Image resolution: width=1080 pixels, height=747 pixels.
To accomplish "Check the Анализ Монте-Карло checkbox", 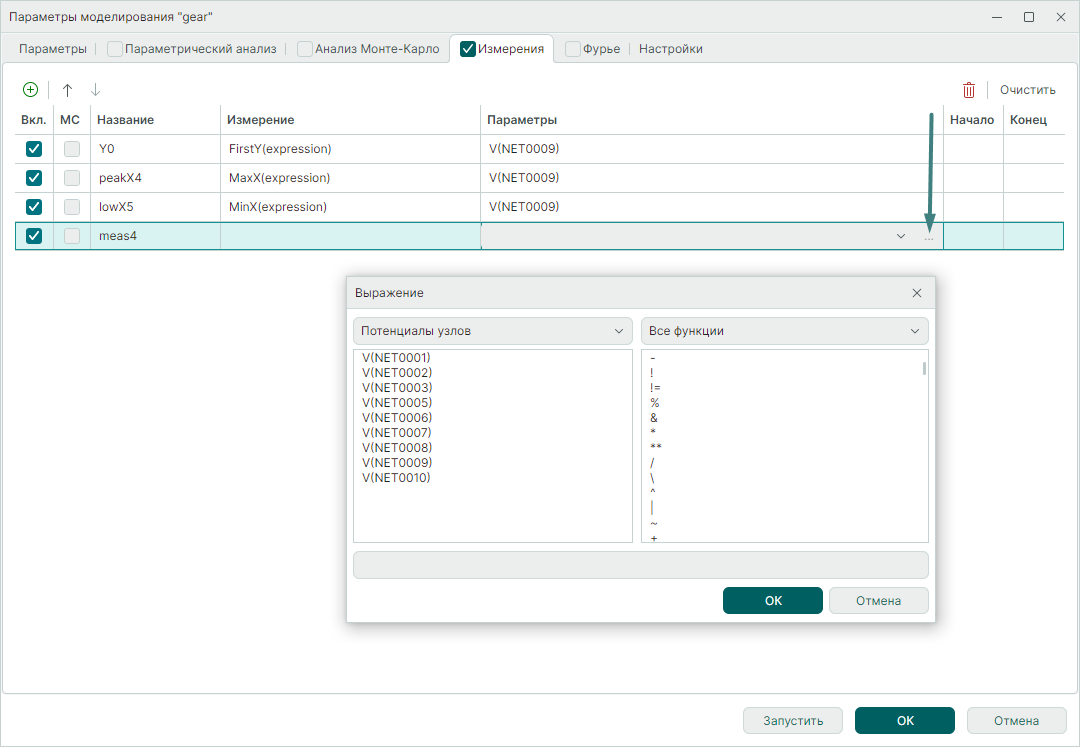I will 305,49.
